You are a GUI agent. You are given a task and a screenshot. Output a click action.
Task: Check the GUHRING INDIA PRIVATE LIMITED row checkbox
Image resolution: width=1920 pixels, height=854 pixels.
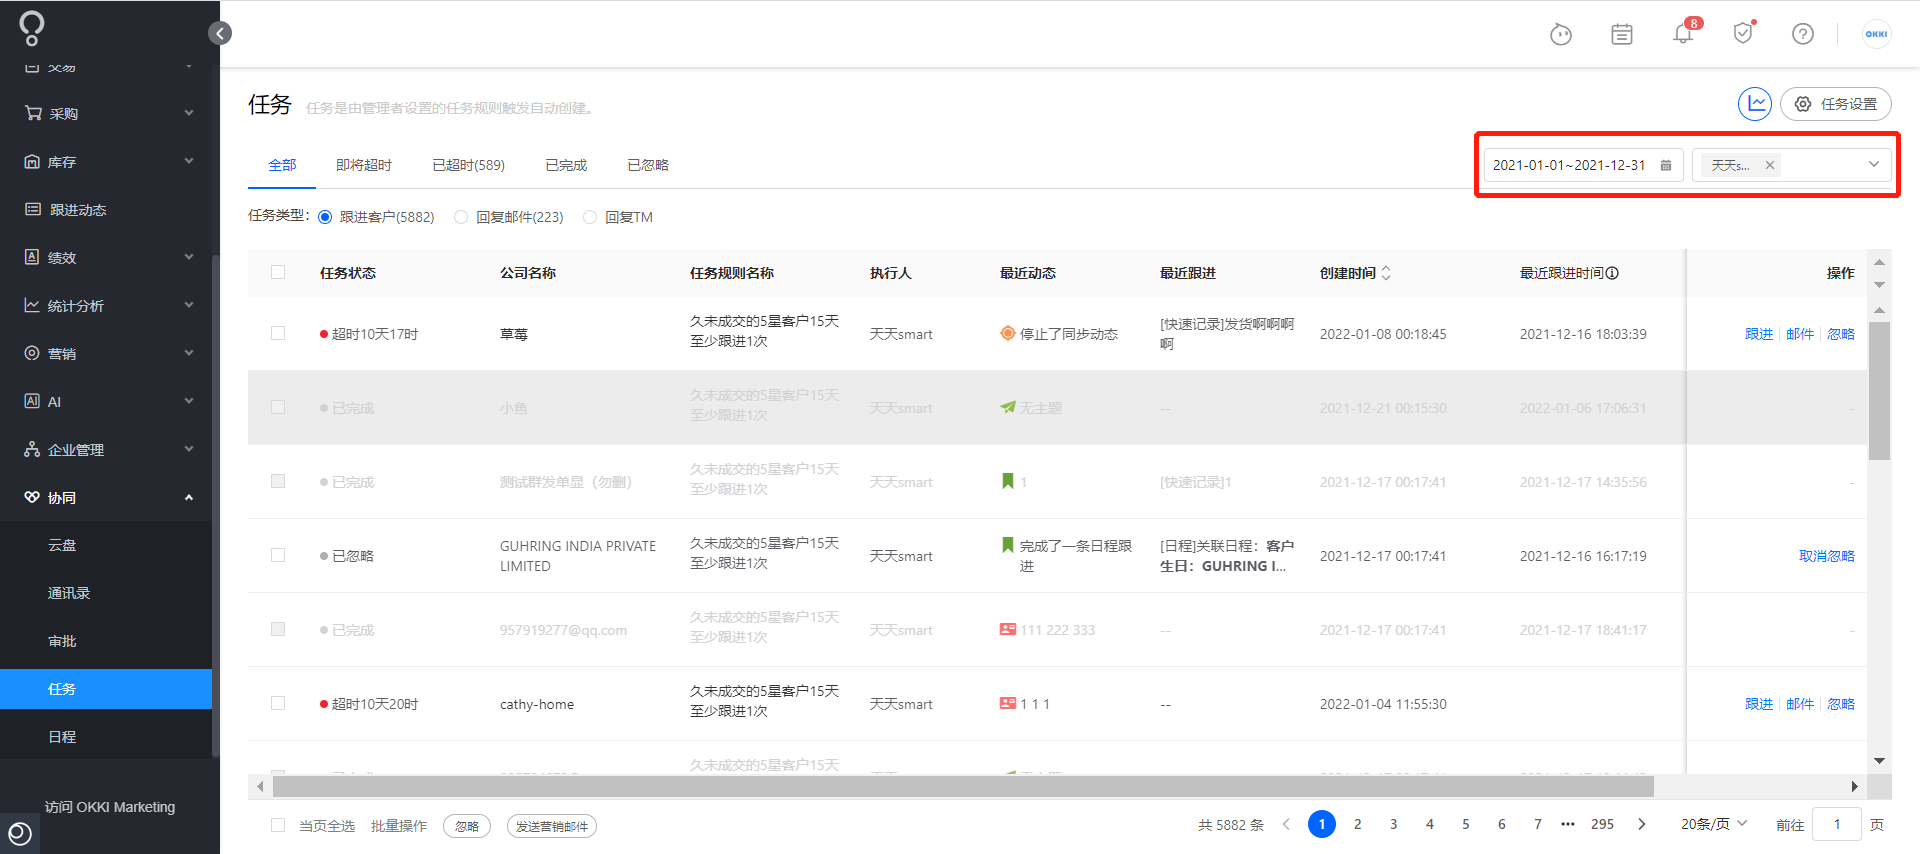click(278, 555)
